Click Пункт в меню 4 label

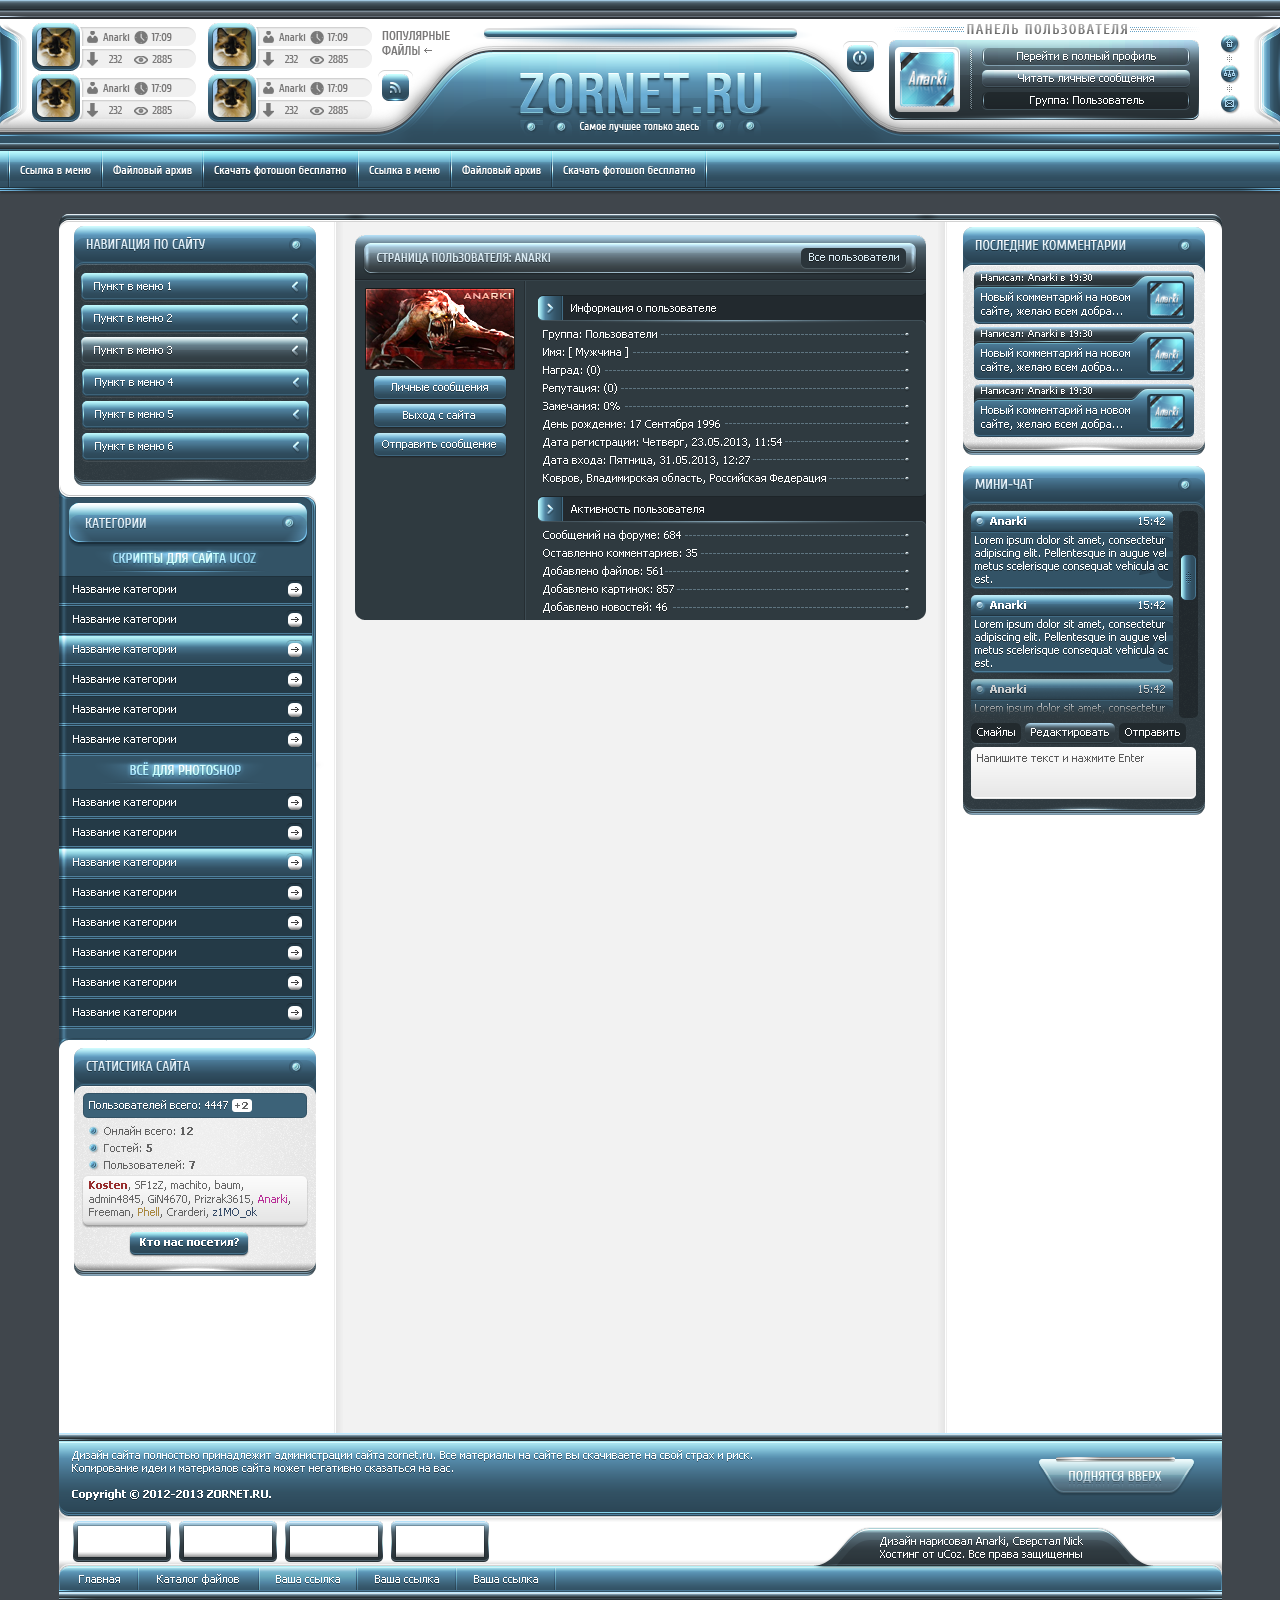click(x=133, y=382)
